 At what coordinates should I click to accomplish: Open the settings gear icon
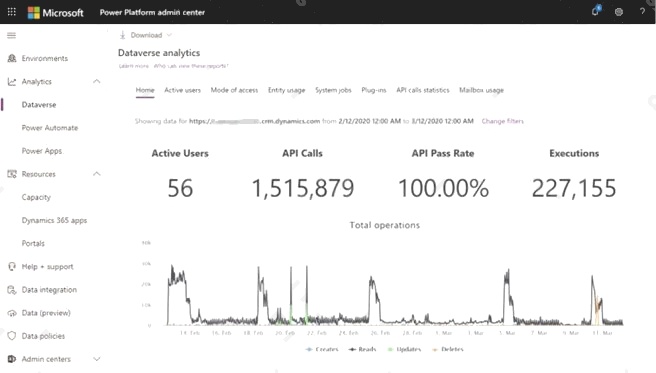tap(619, 12)
